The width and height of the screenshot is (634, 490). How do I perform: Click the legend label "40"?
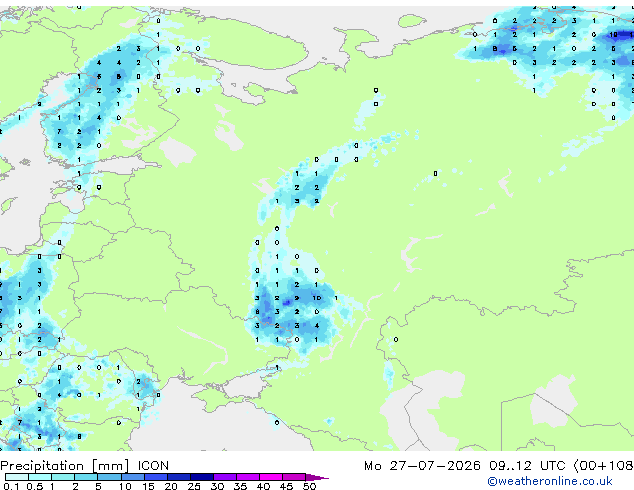pos(263,486)
